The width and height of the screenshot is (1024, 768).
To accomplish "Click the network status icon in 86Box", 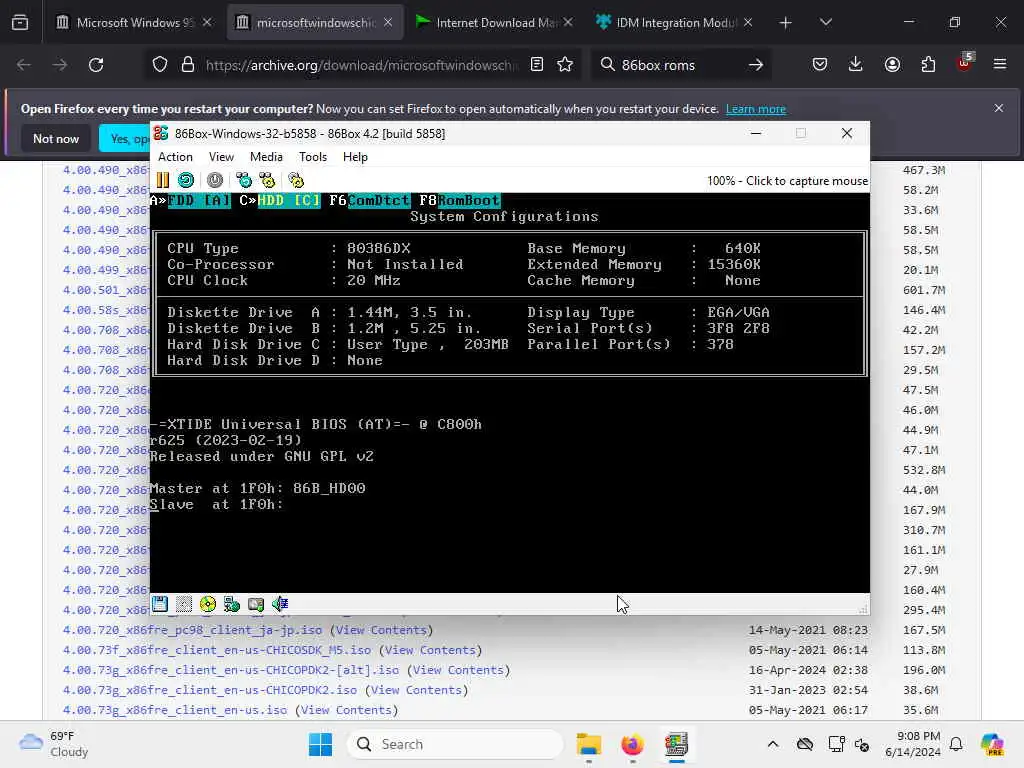I will [232, 604].
